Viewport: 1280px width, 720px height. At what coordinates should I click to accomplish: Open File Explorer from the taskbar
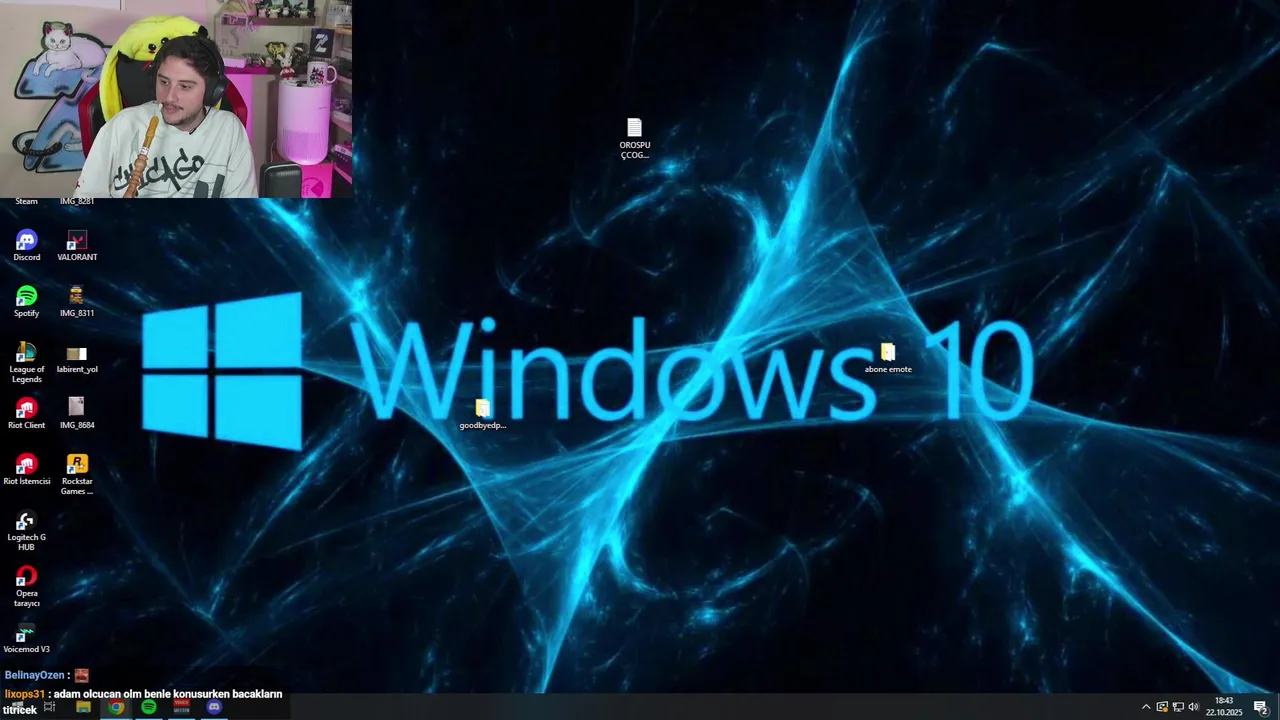[x=83, y=707]
